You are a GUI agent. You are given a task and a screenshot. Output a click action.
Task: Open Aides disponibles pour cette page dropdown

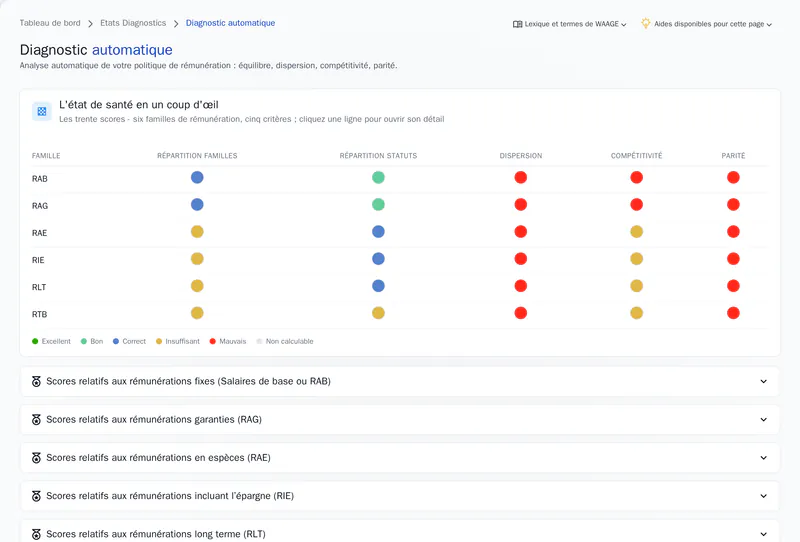tap(707, 24)
